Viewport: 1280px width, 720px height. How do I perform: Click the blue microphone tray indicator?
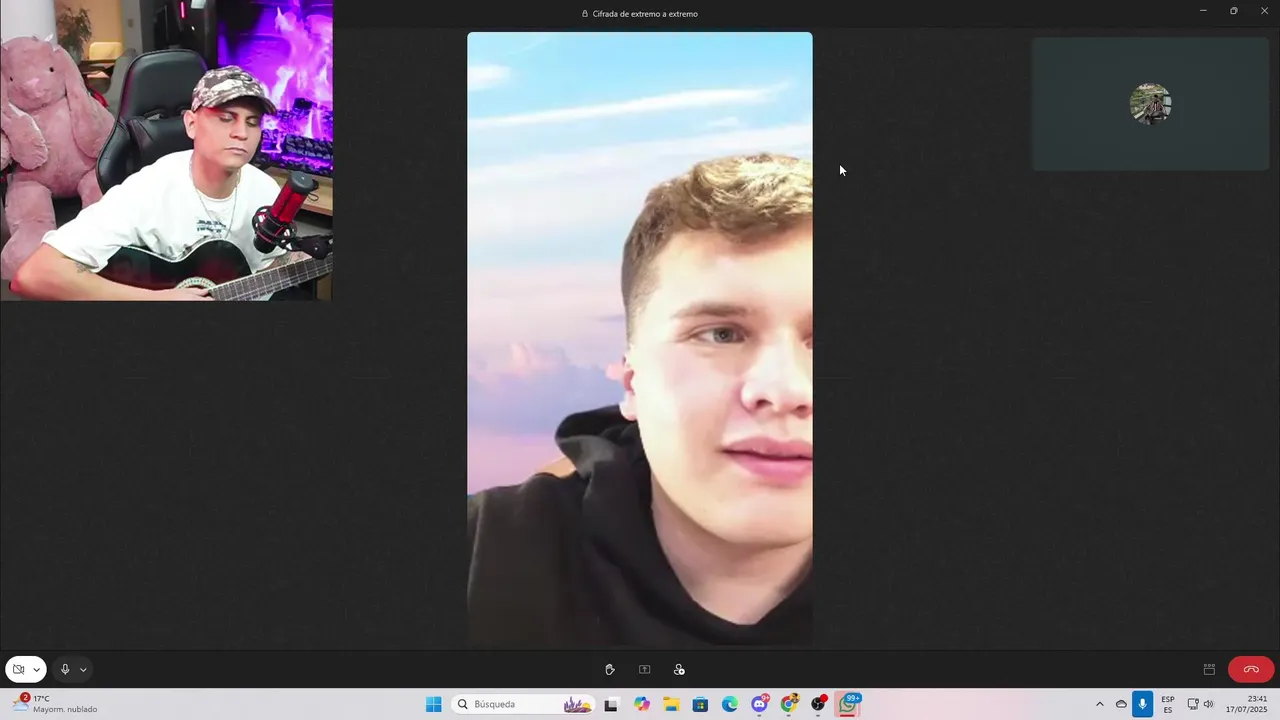(1142, 704)
